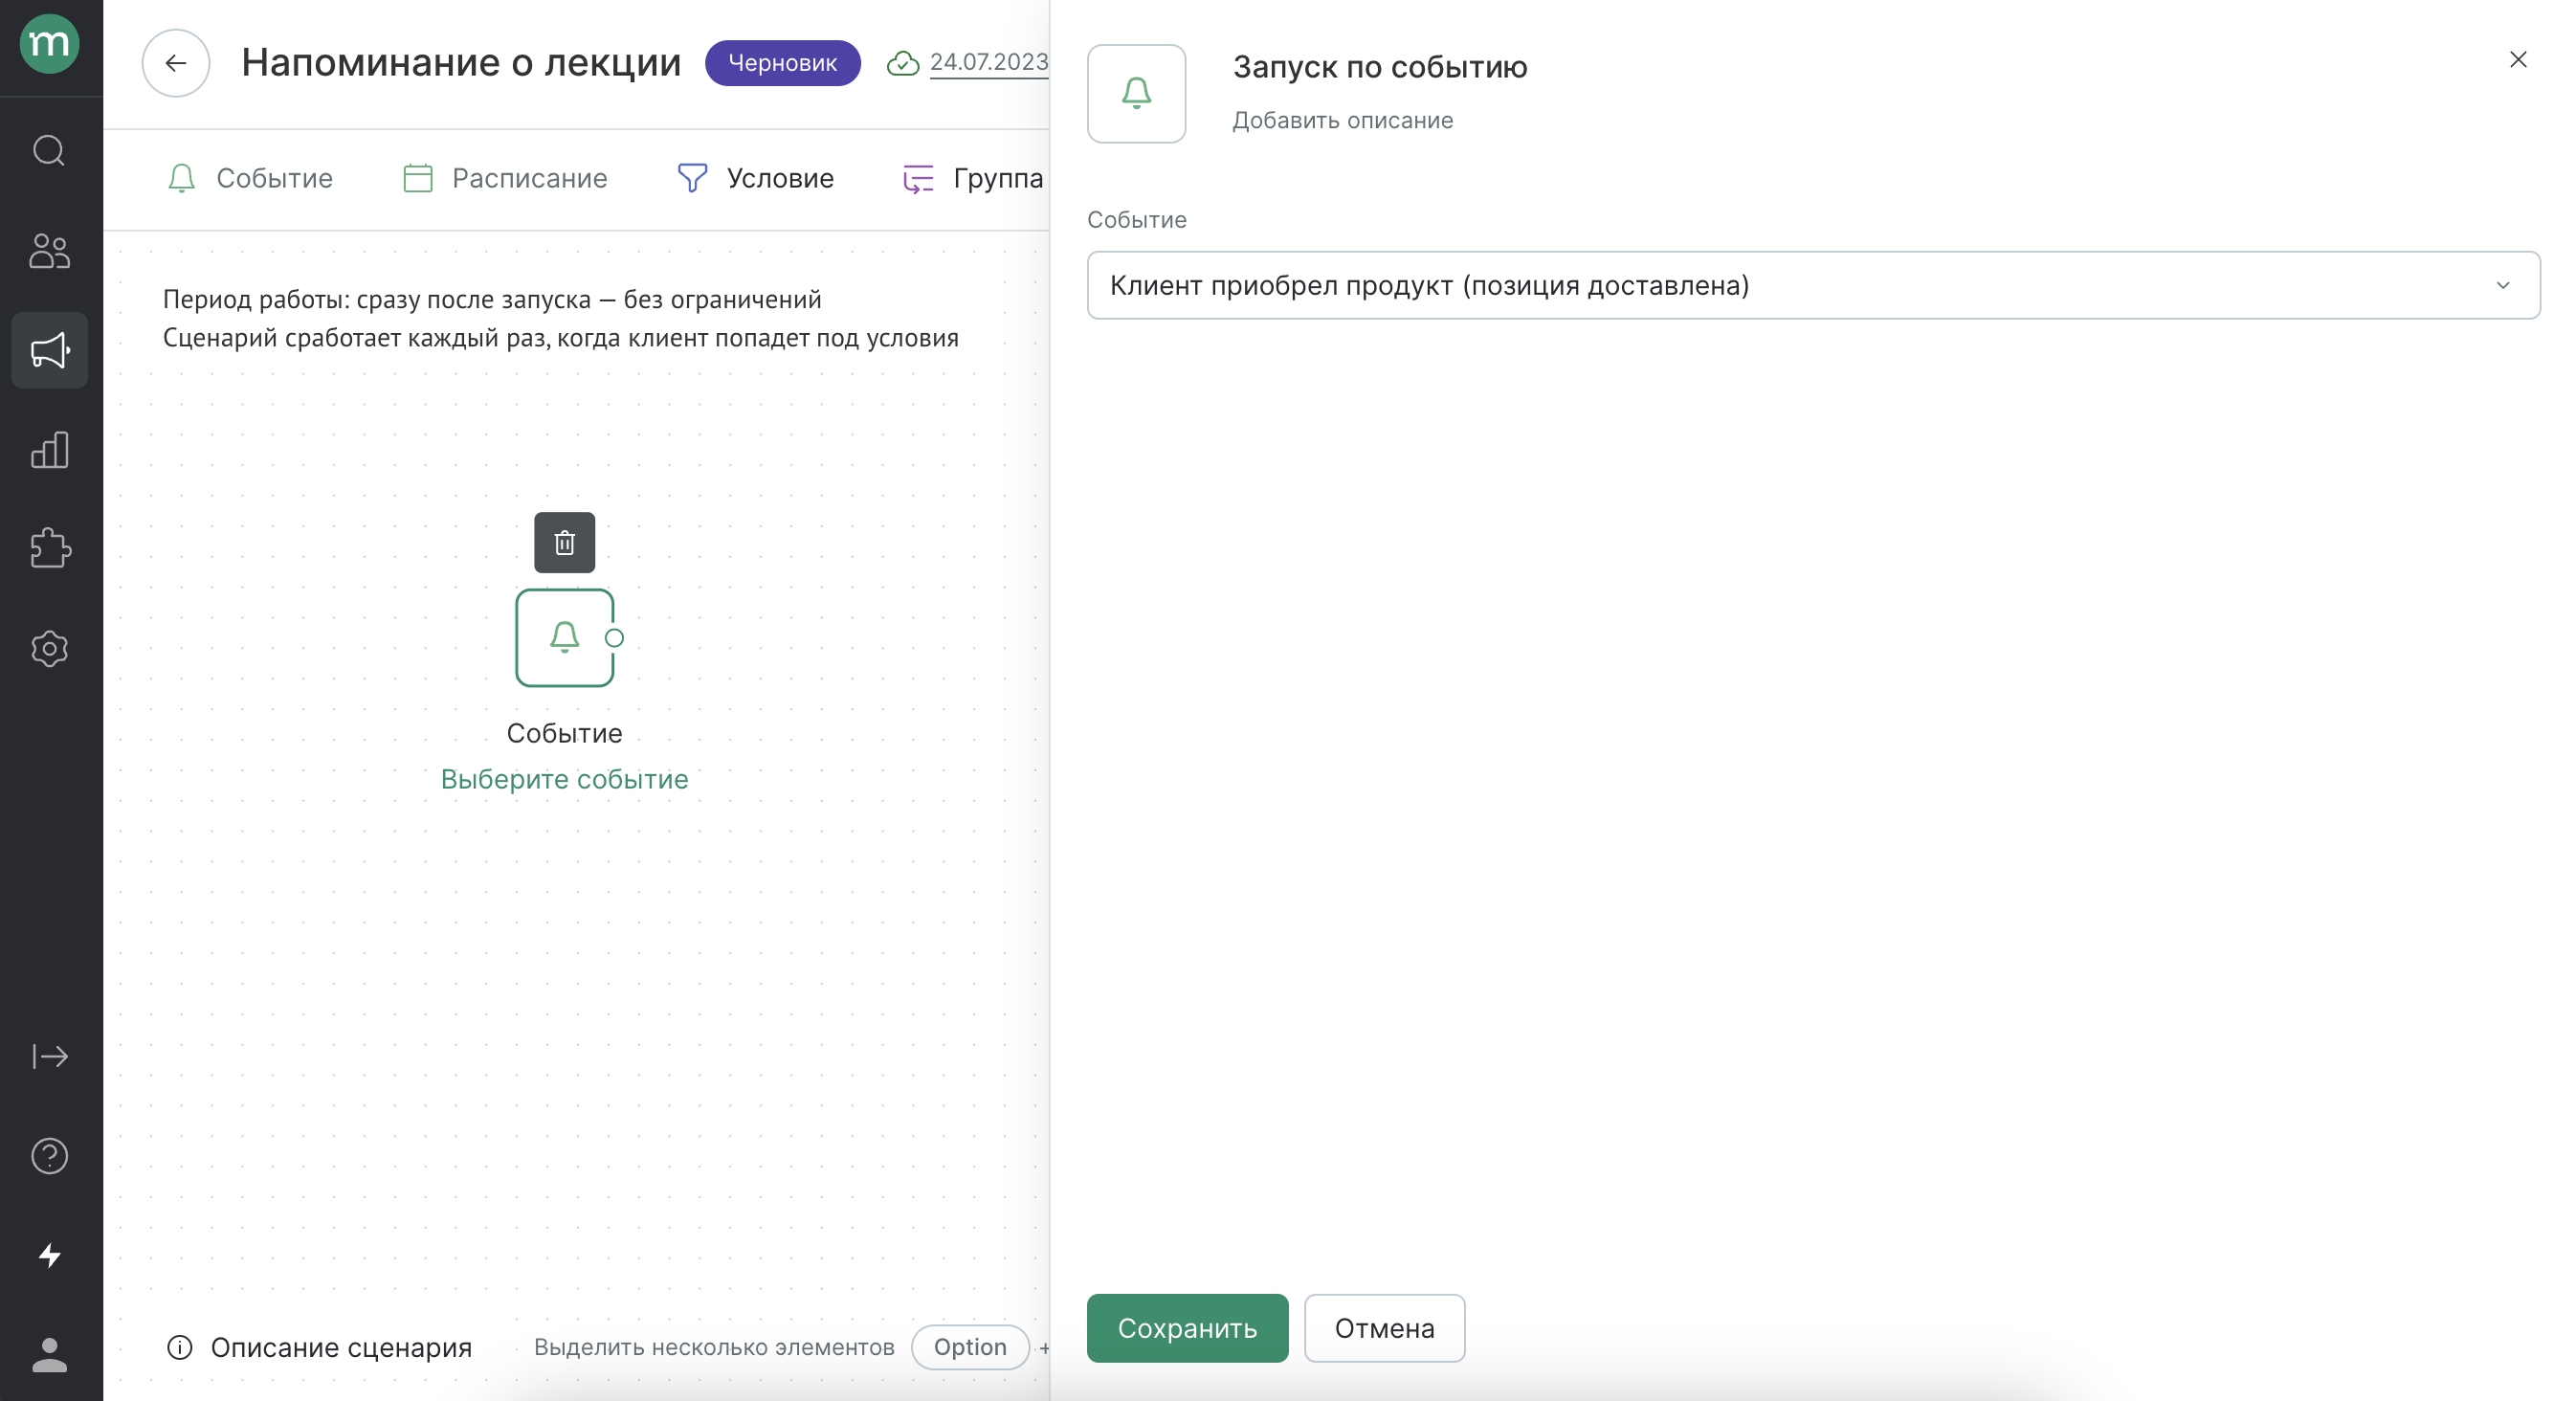Click Выберите событие link on canvas
This screenshot has width=2576, height=1401.
coord(564,778)
